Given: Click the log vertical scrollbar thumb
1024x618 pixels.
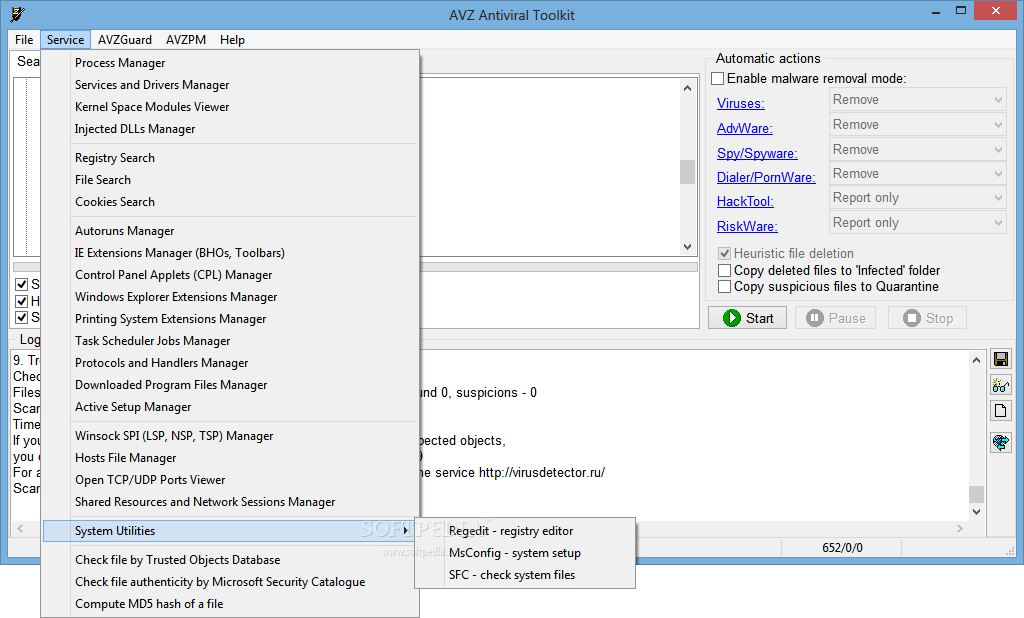Looking at the screenshot, I should [976, 494].
